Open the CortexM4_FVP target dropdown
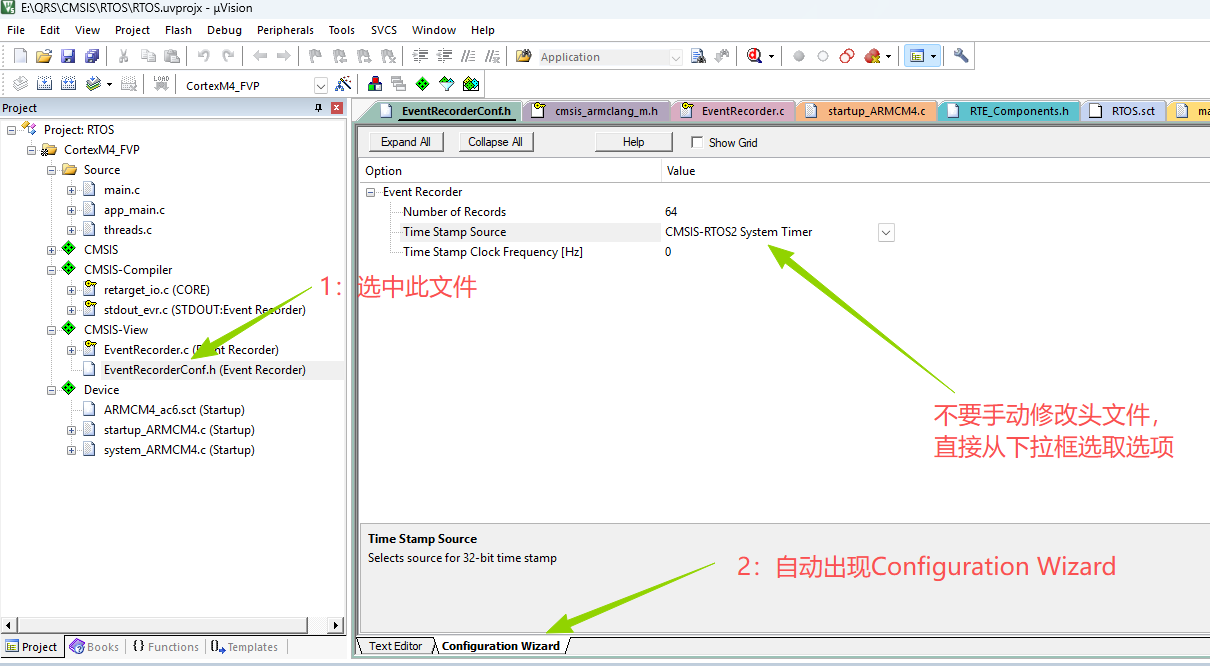 coord(320,86)
